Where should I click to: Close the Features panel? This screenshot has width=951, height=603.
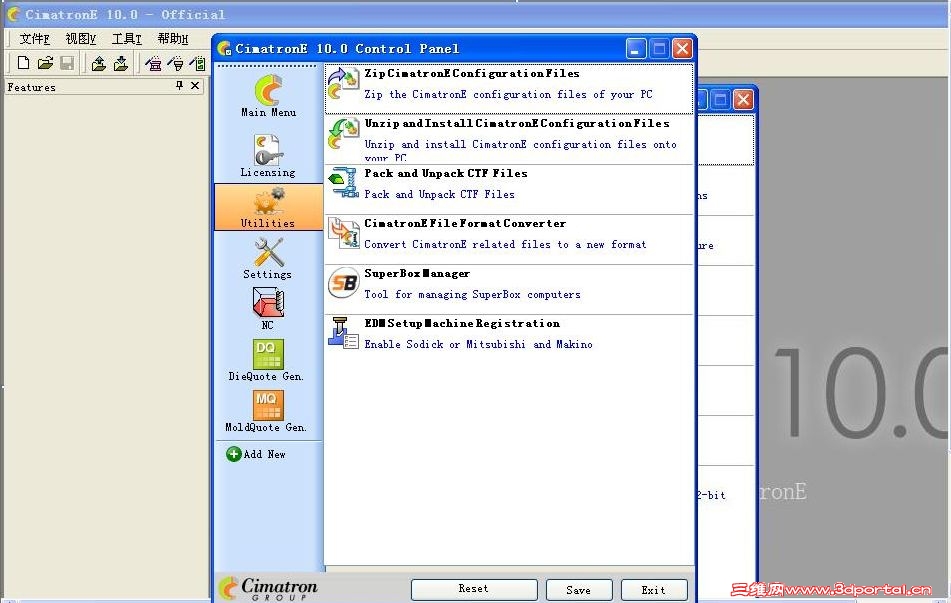click(195, 86)
